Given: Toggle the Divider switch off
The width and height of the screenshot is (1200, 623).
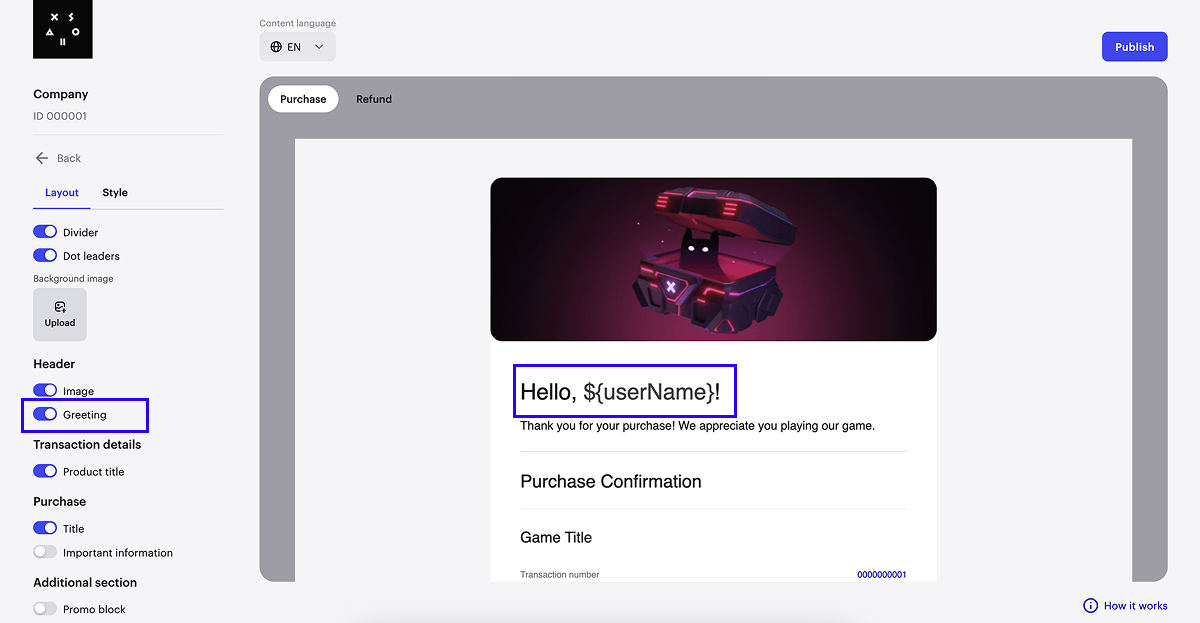Looking at the screenshot, I should pos(45,232).
